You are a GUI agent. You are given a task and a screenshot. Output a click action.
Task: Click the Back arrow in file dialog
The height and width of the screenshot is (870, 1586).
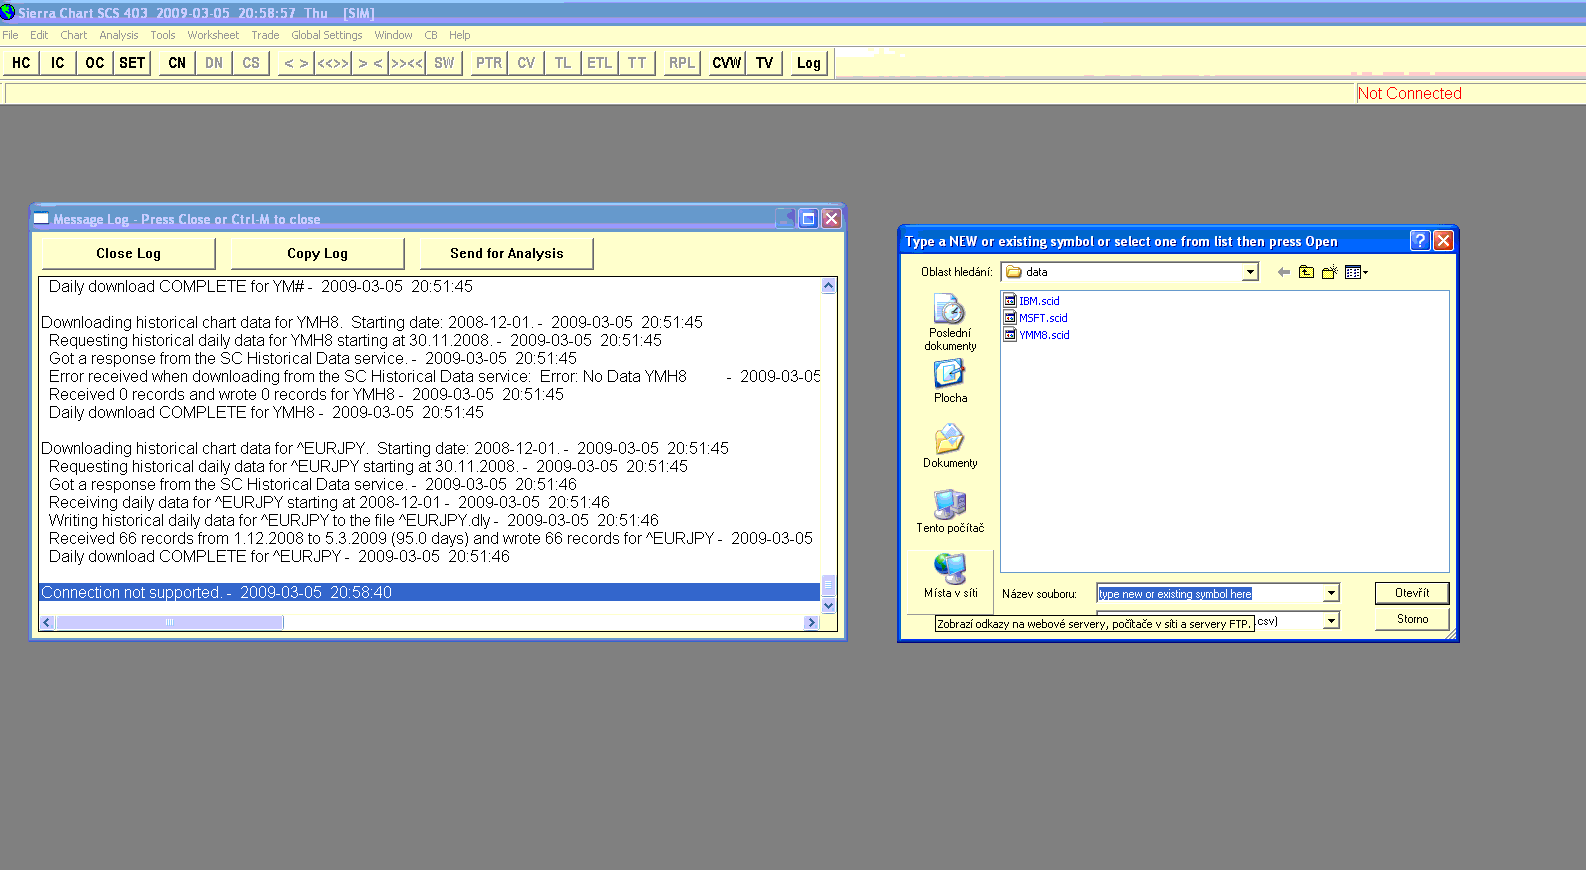(x=1284, y=272)
